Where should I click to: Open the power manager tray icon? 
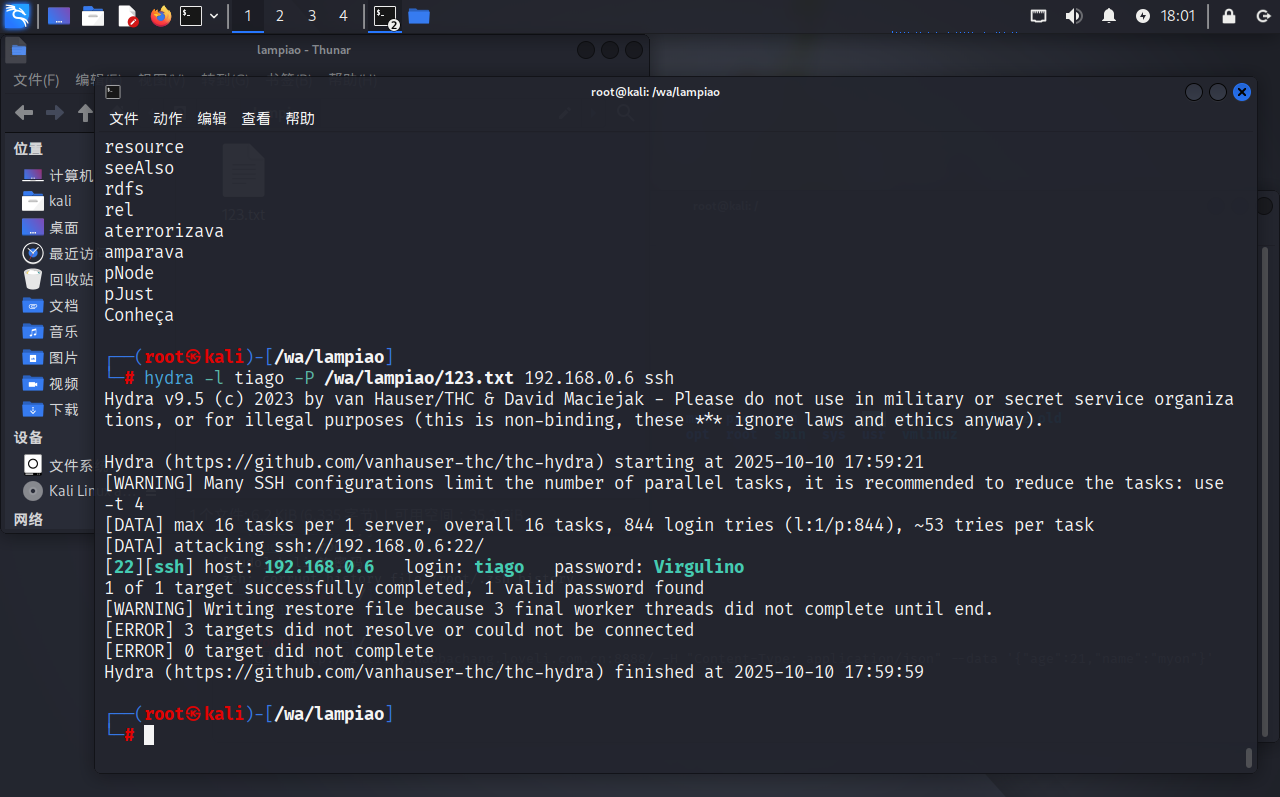point(1143,16)
